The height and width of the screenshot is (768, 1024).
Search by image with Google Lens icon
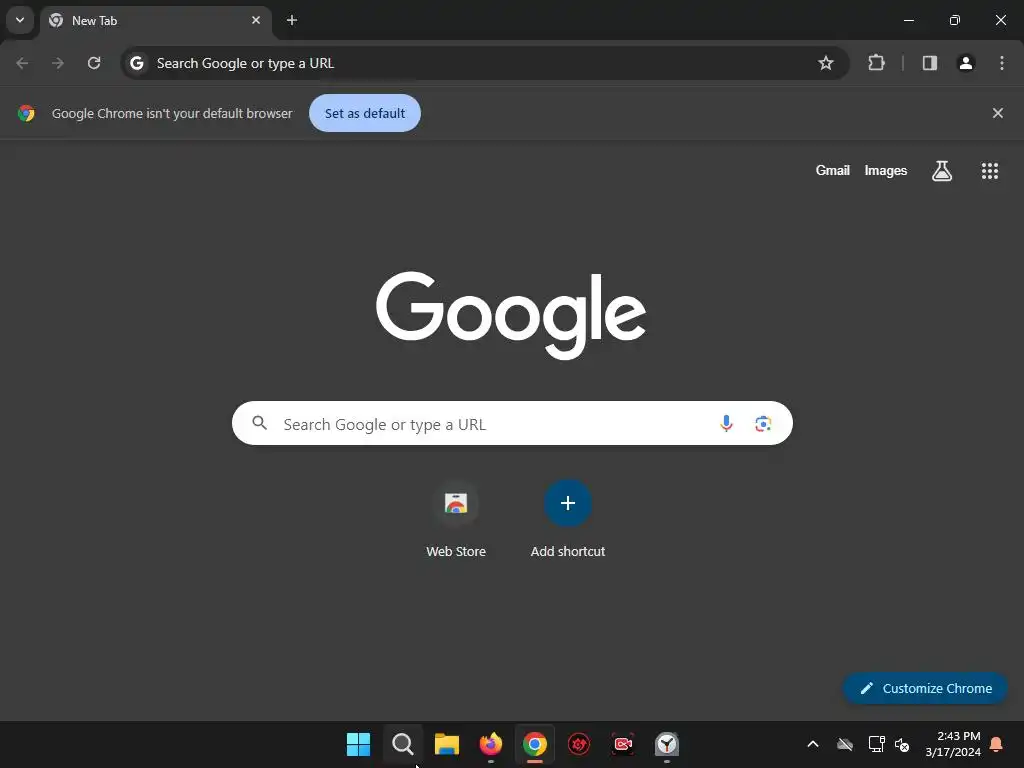click(763, 423)
